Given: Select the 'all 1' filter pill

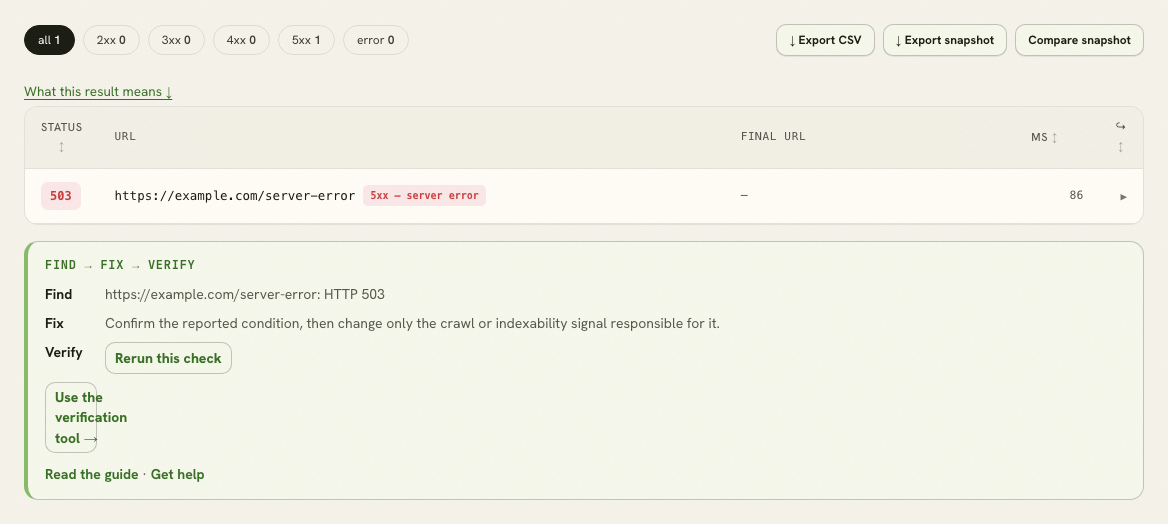Looking at the screenshot, I should [49, 40].
